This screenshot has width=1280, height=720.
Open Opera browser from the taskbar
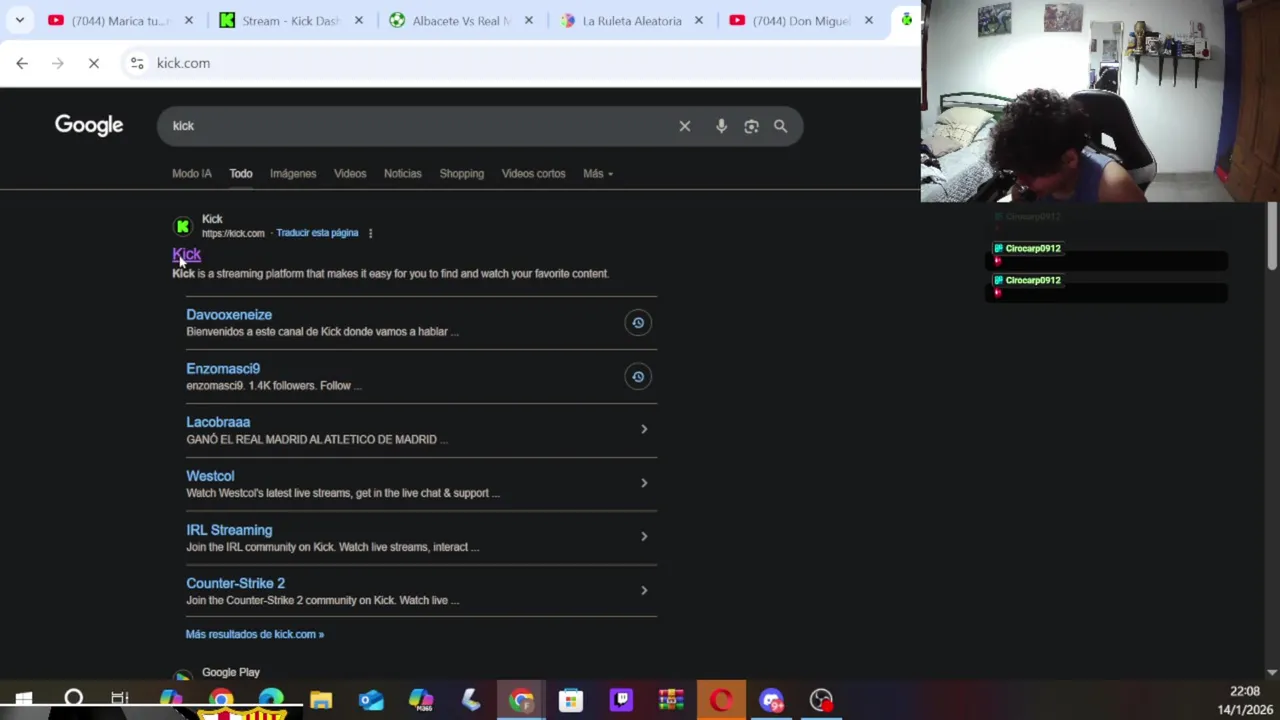[721, 699]
